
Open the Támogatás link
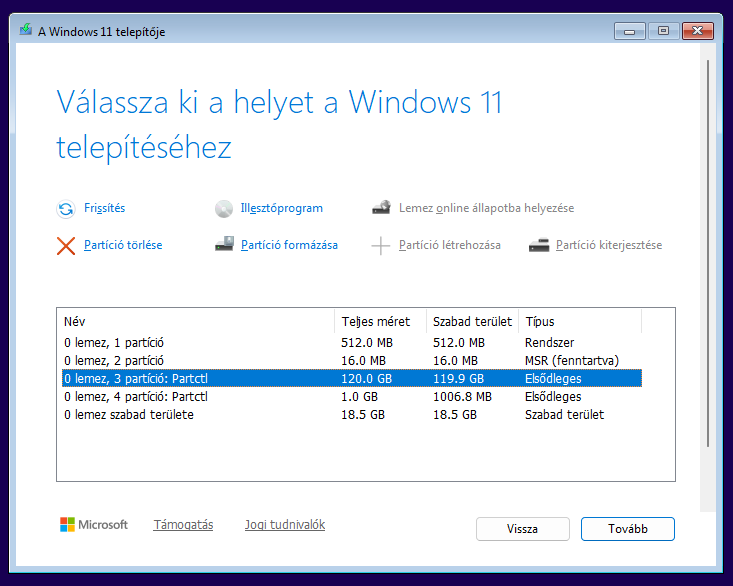coord(183,525)
